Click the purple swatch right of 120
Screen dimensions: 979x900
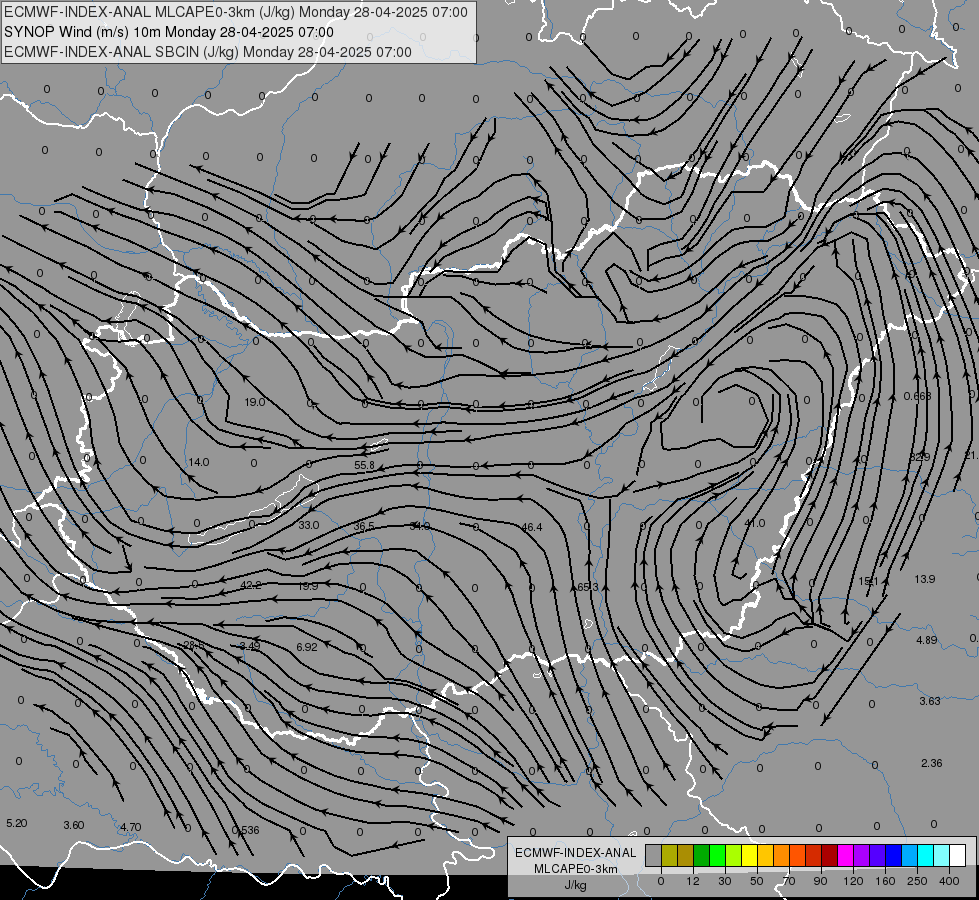pos(862,855)
